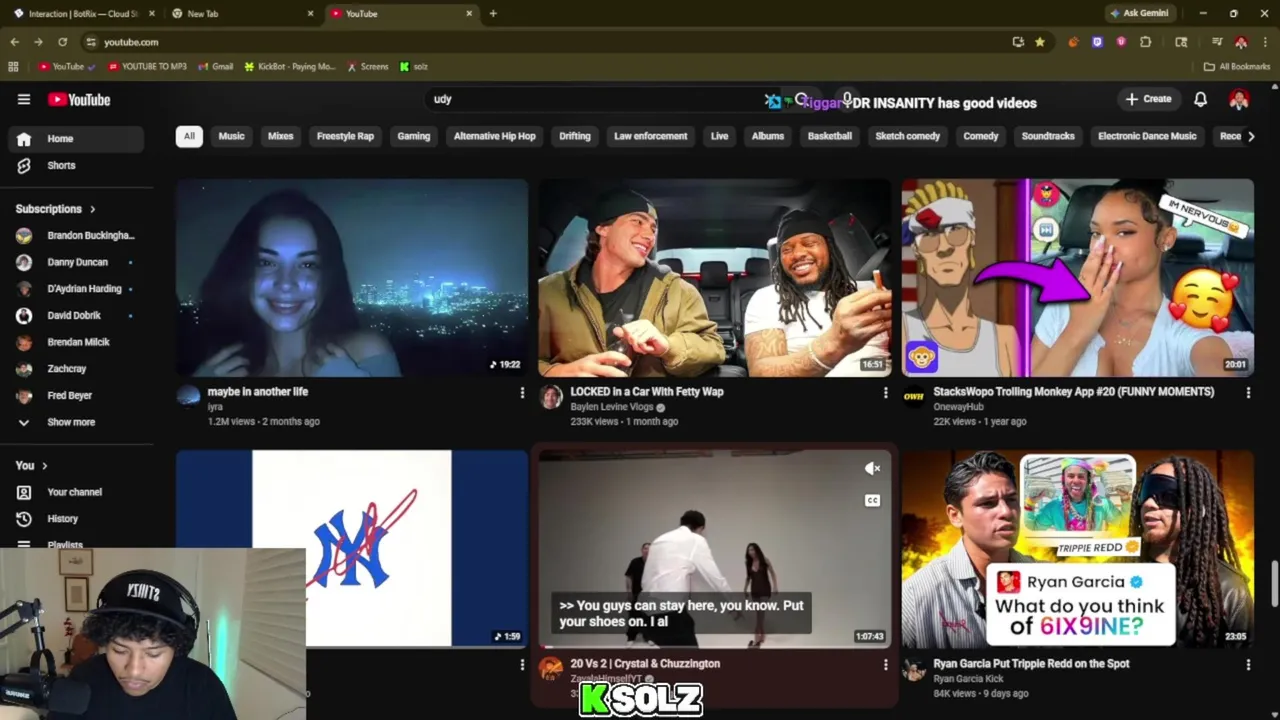
Task: Open Your channel in sidebar
Action: click(77, 492)
